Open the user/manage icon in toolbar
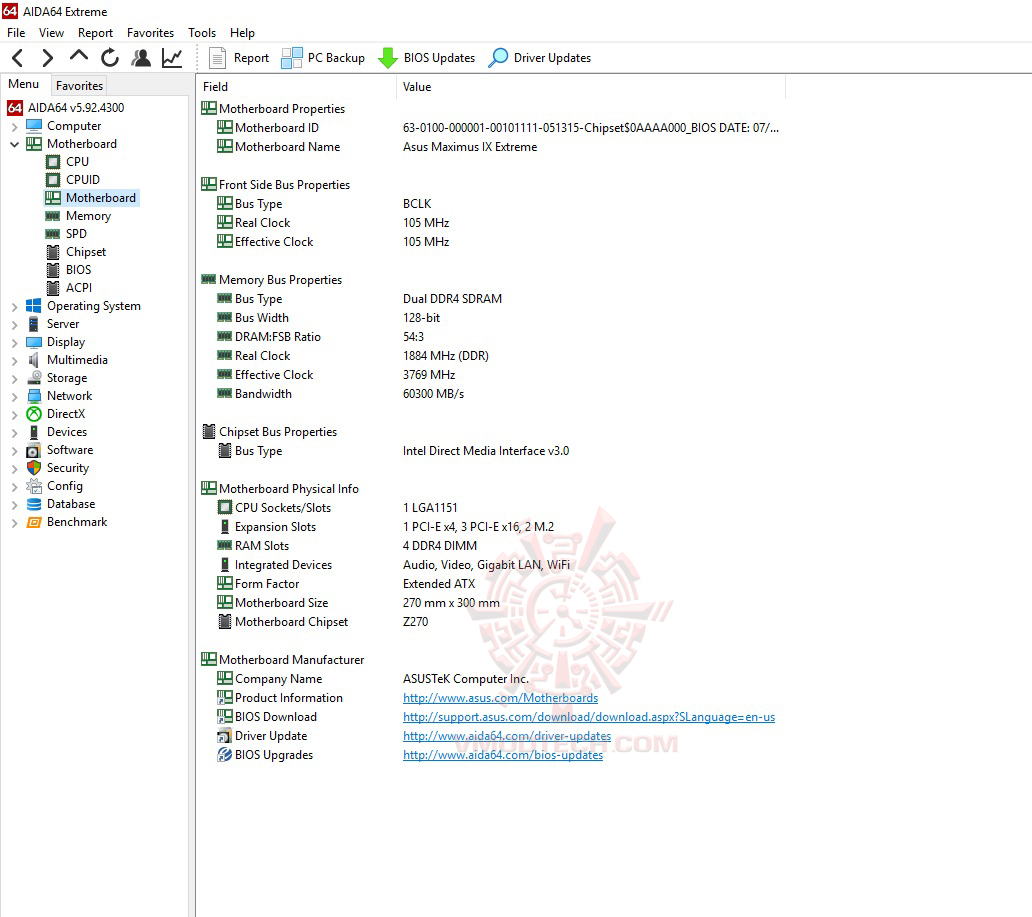Screen dimensions: 1032x917 141,58
